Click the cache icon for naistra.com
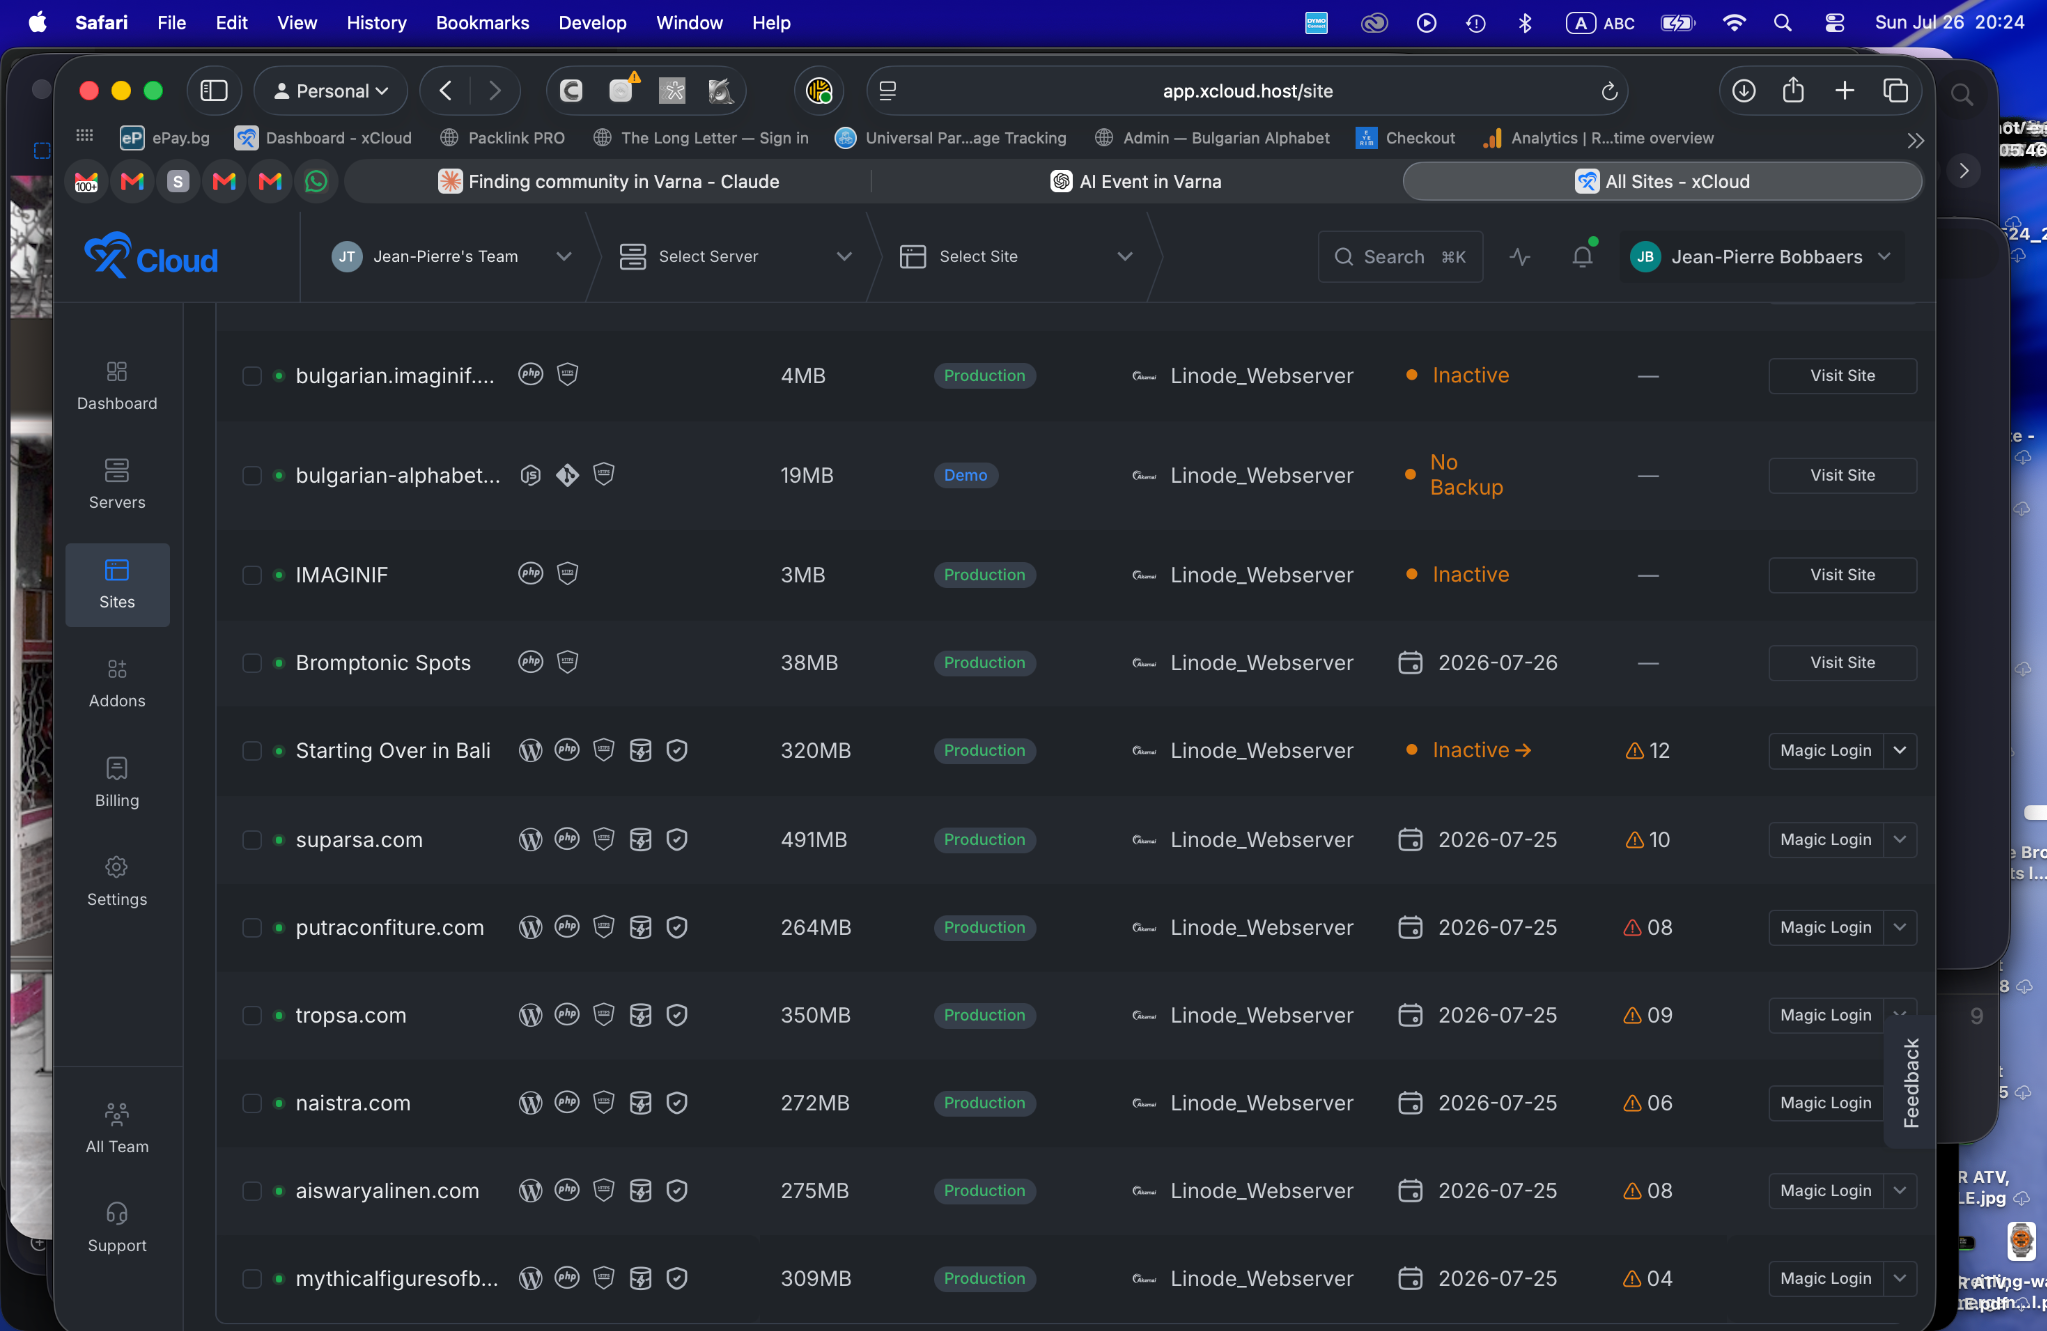The image size is (2047, 1331). point(641,1103)
